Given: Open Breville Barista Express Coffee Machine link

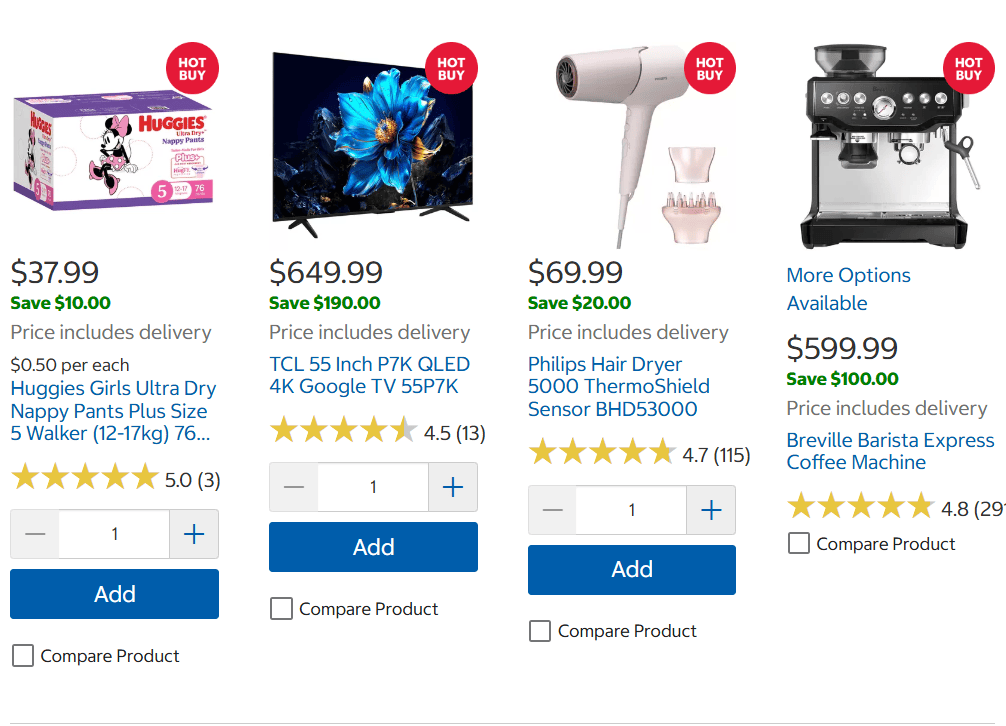Looking at the screenshot, I should point(889,451).
